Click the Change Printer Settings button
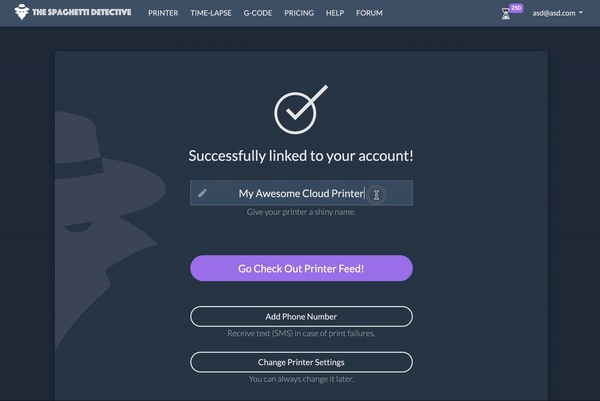The width and height of the screenshot is (600, 401). [x=301, y=362]
